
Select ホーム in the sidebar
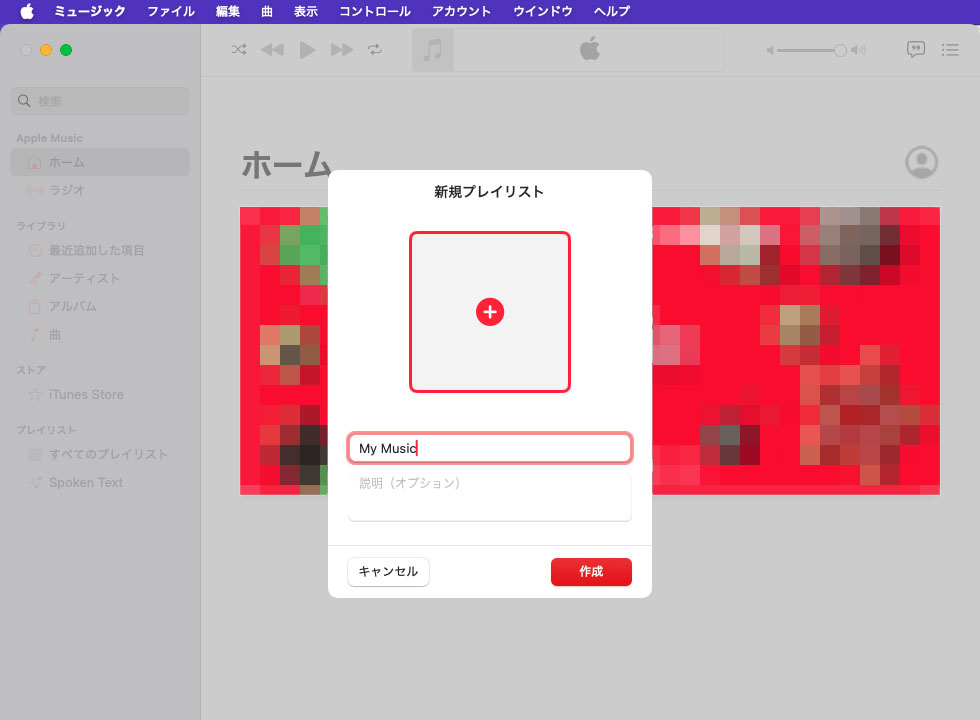[100, 162]
